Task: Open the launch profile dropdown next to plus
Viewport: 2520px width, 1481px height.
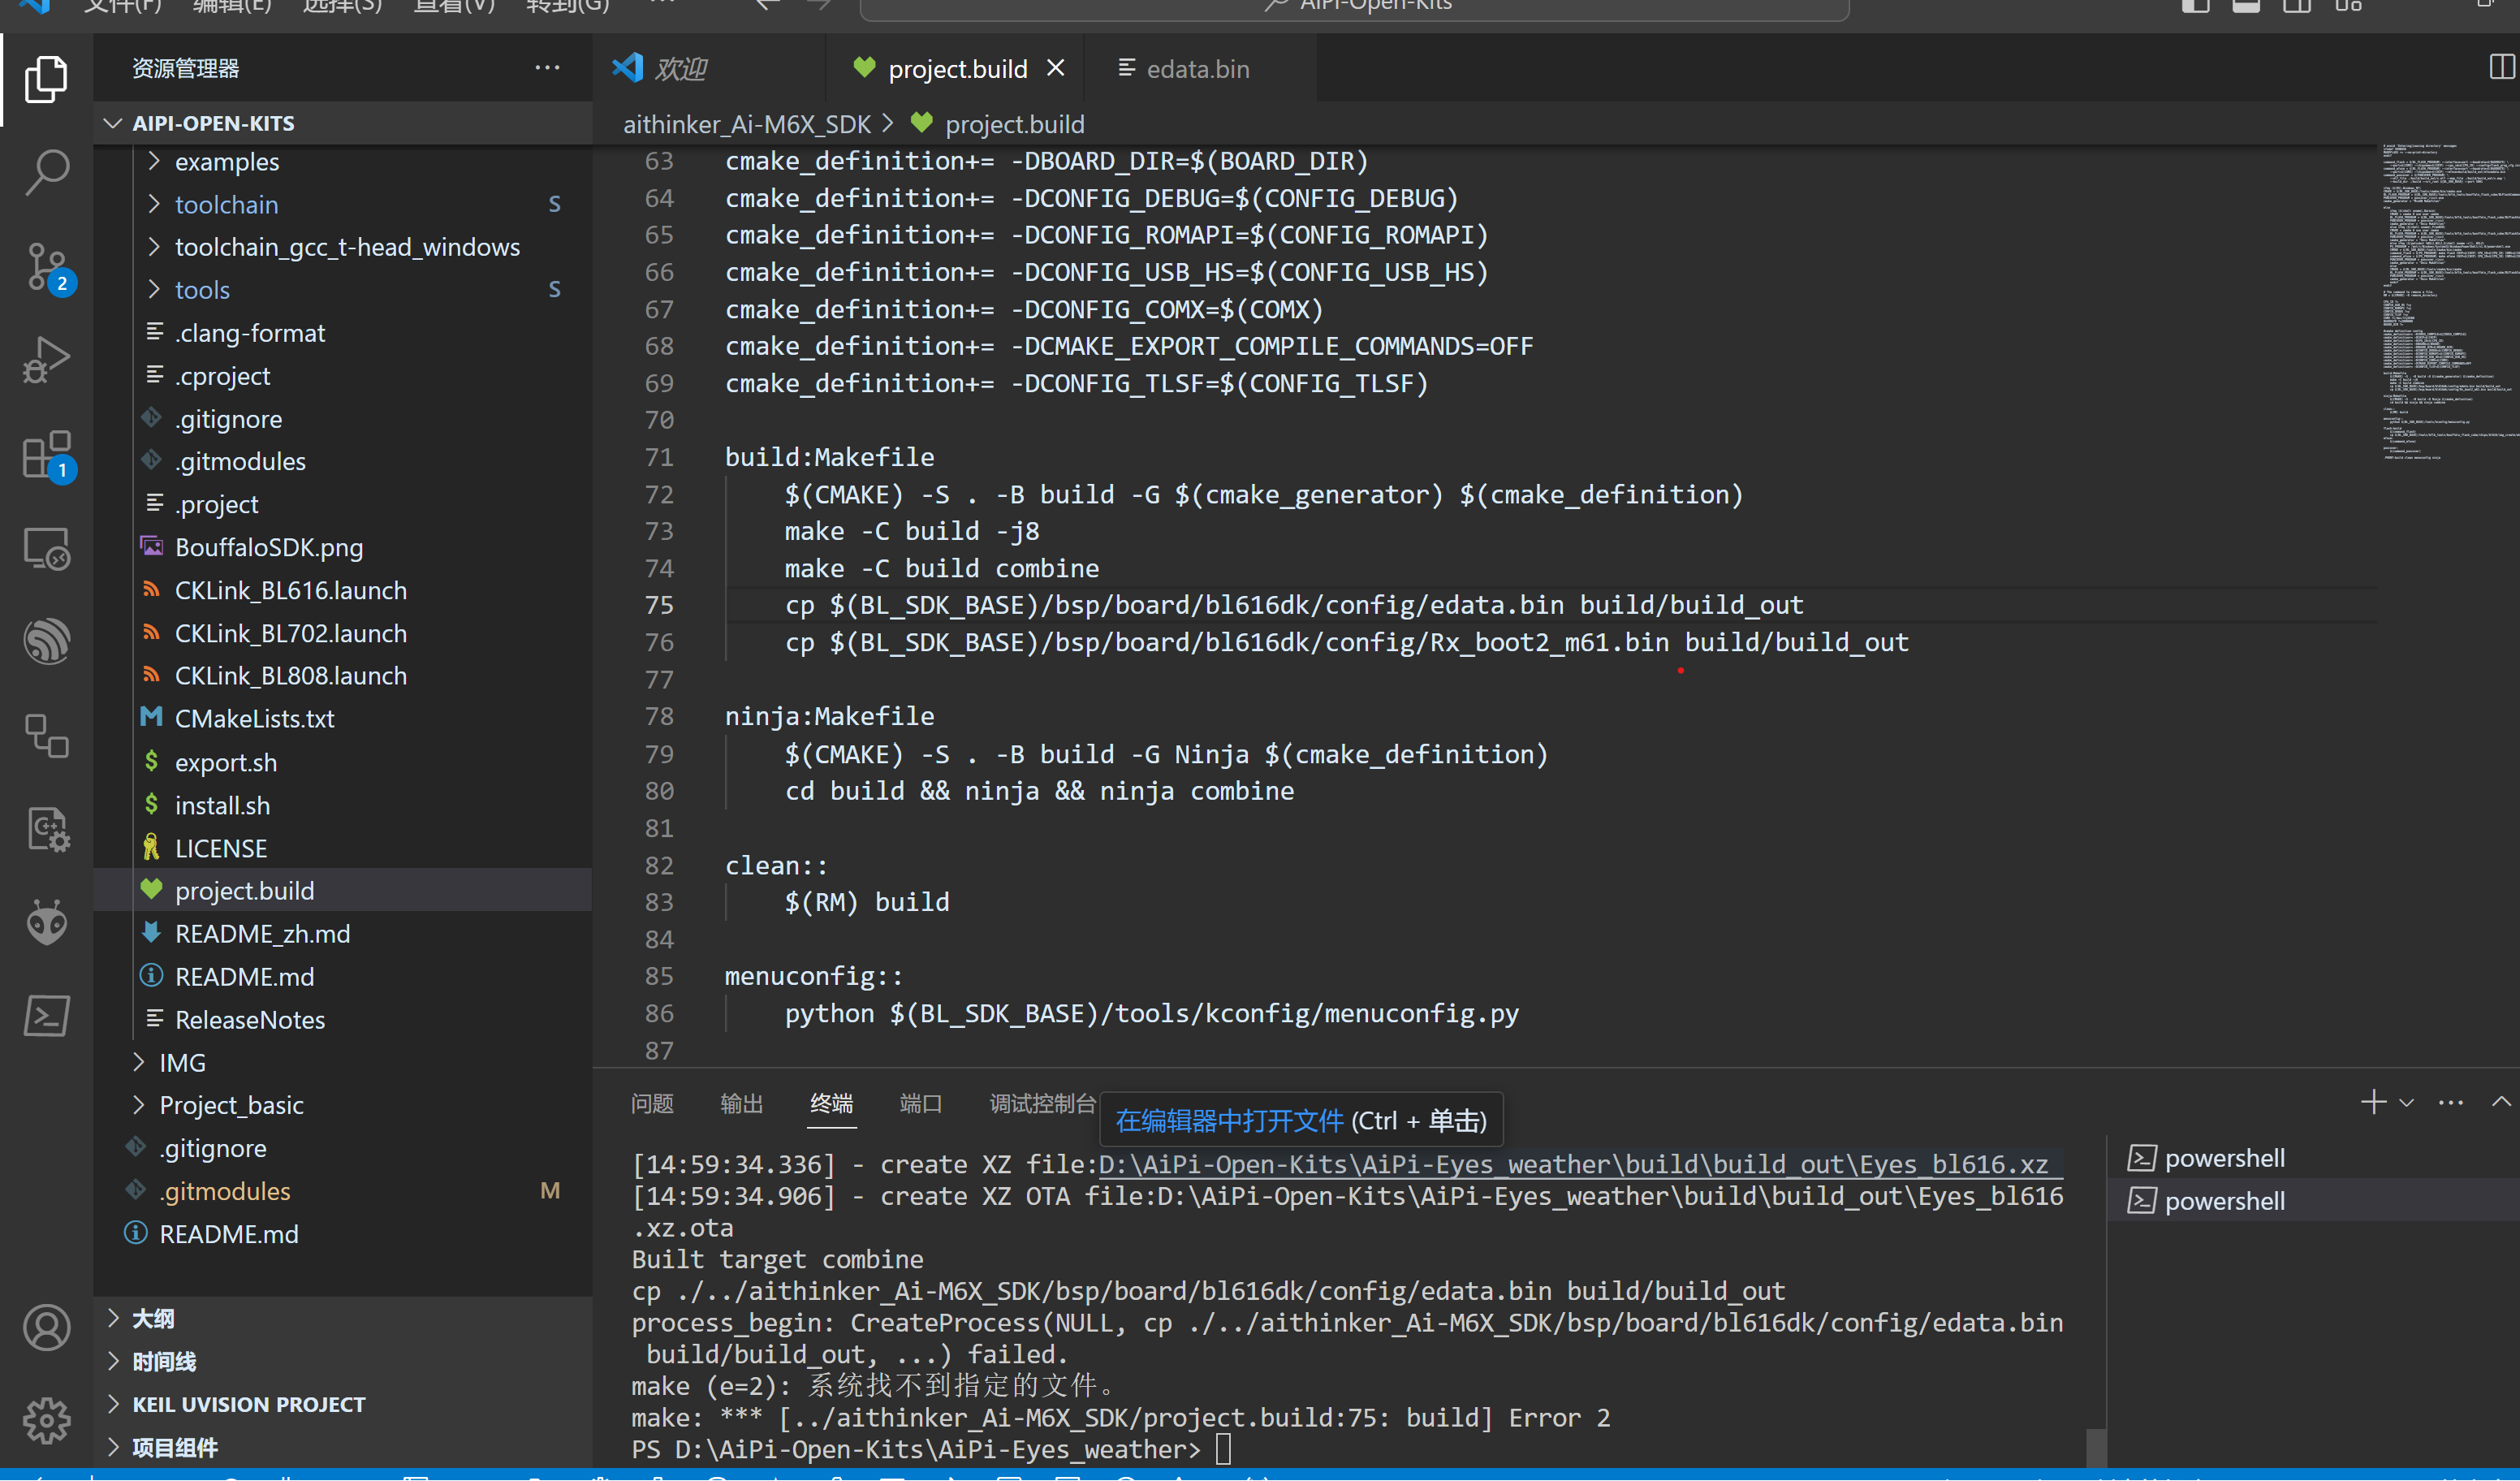Action: coord(2406,1103)
